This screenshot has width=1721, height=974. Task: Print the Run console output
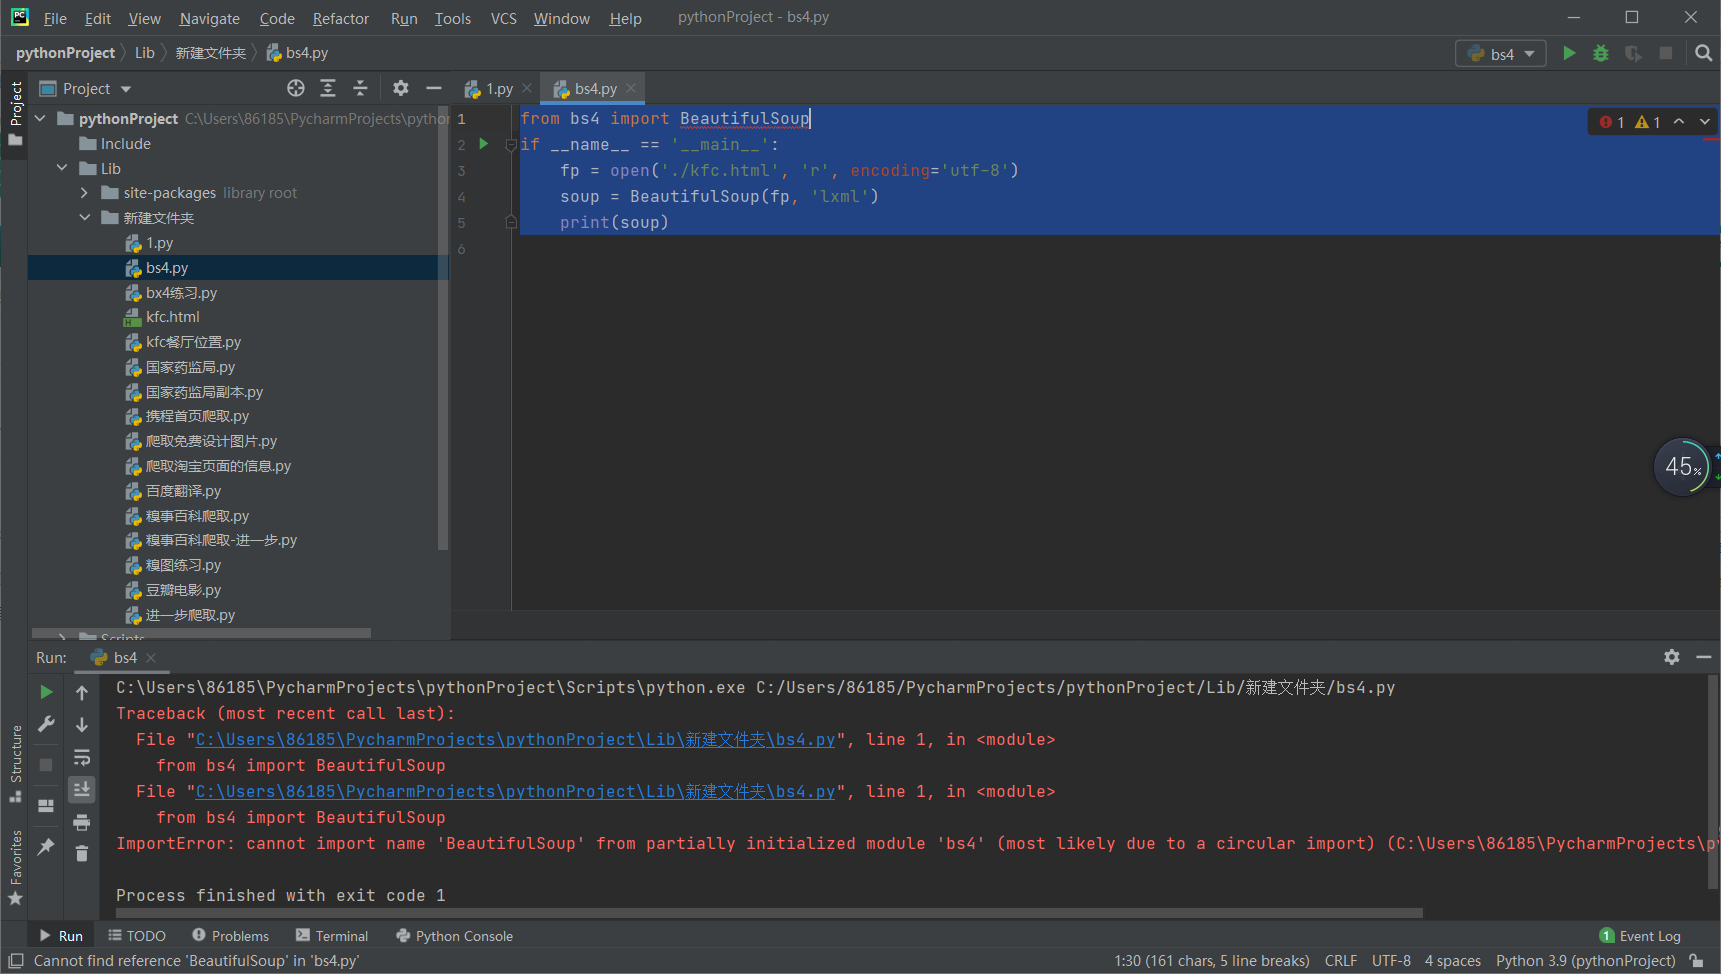[82, 822]
